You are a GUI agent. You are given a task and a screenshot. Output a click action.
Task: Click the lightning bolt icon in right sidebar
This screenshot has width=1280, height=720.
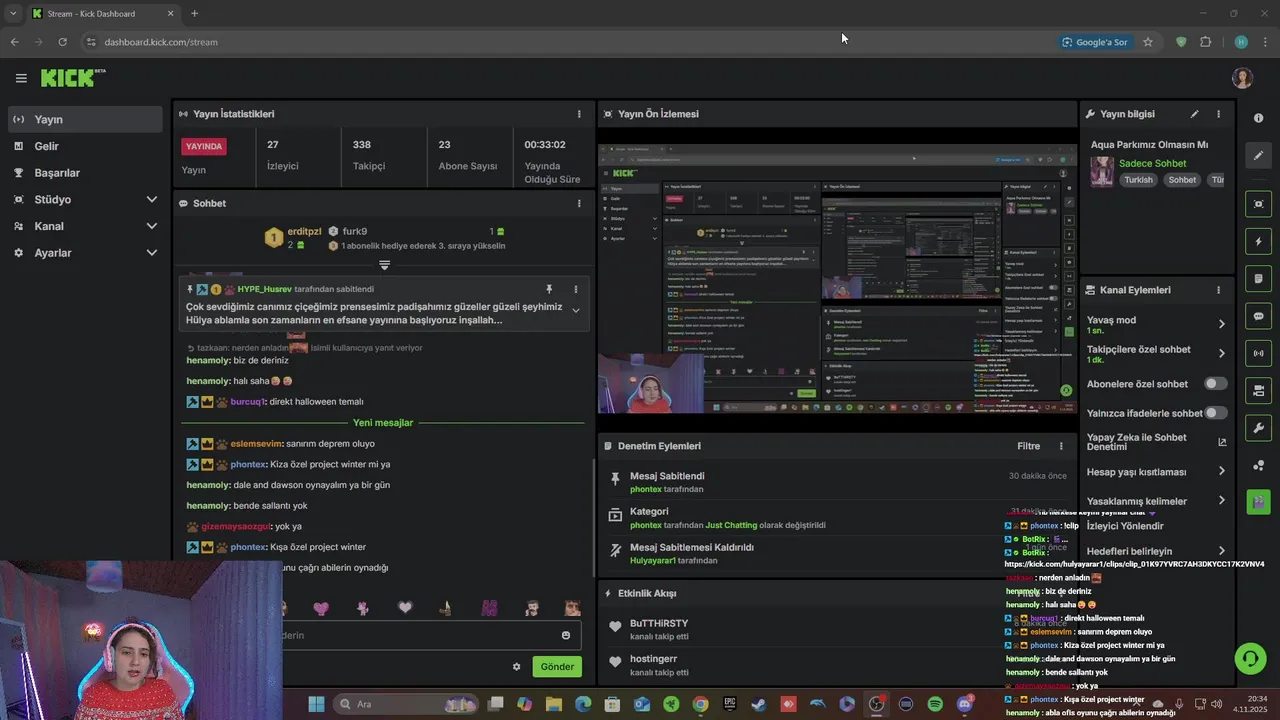point(1258,241)
